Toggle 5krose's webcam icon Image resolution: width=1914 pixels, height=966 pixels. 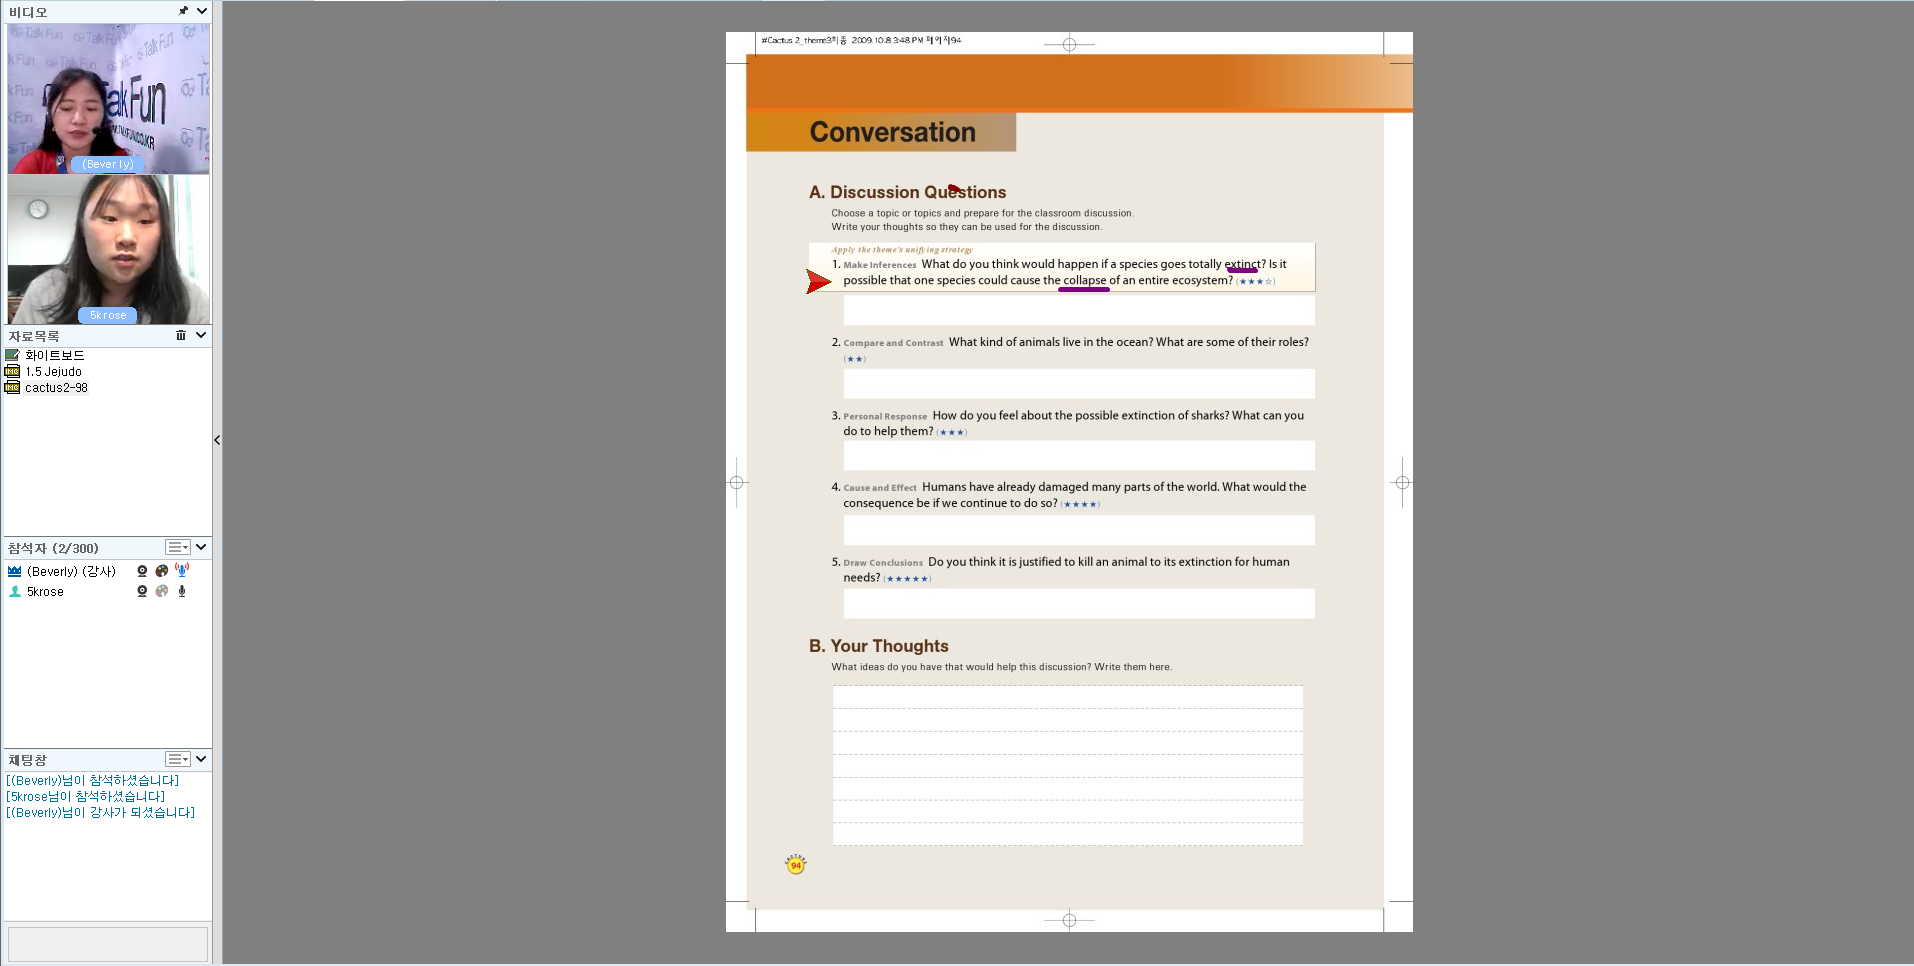pyautogui.click(x=142, y=591)
